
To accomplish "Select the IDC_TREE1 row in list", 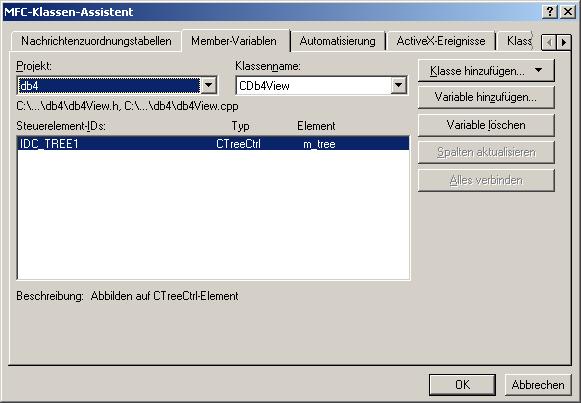I will pos(213,143).
